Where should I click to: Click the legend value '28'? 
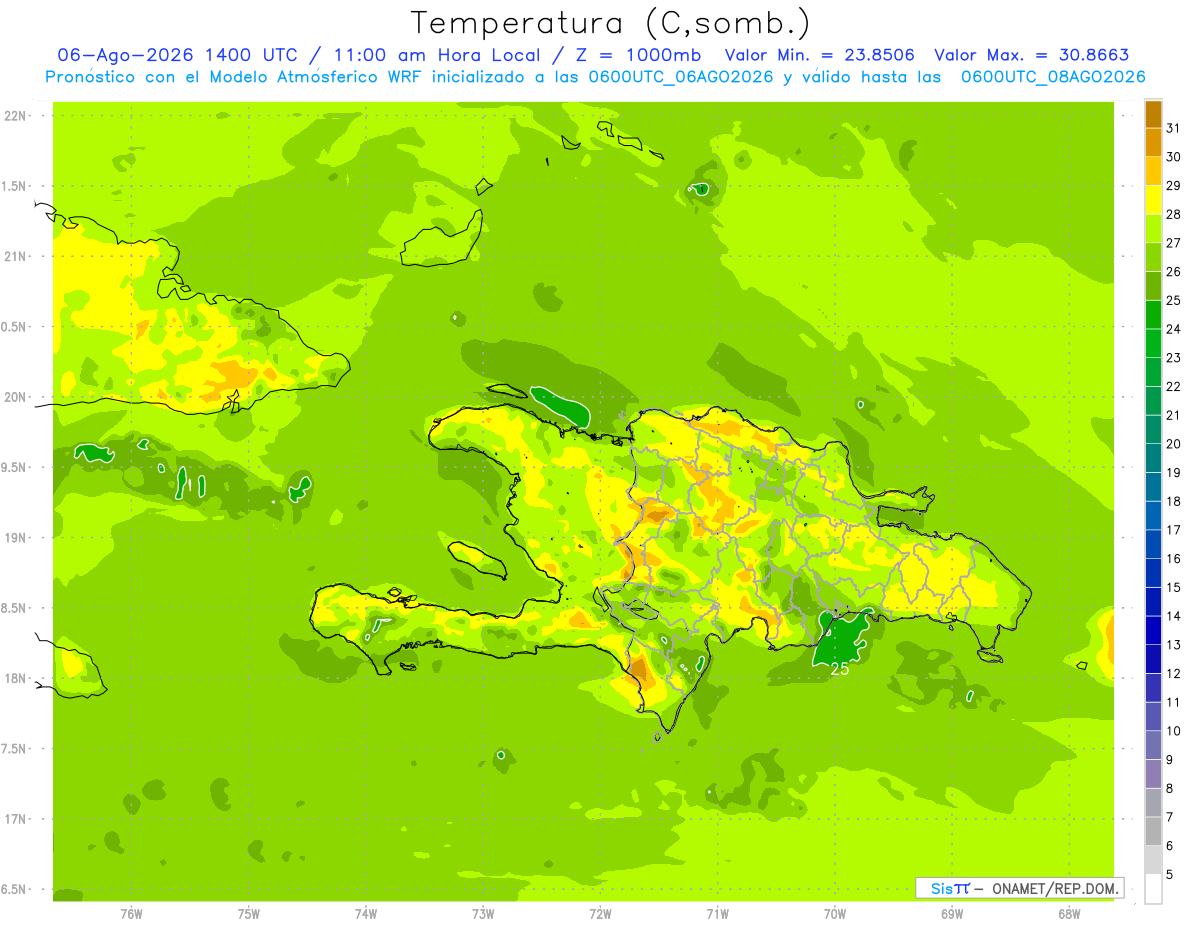1174,214
